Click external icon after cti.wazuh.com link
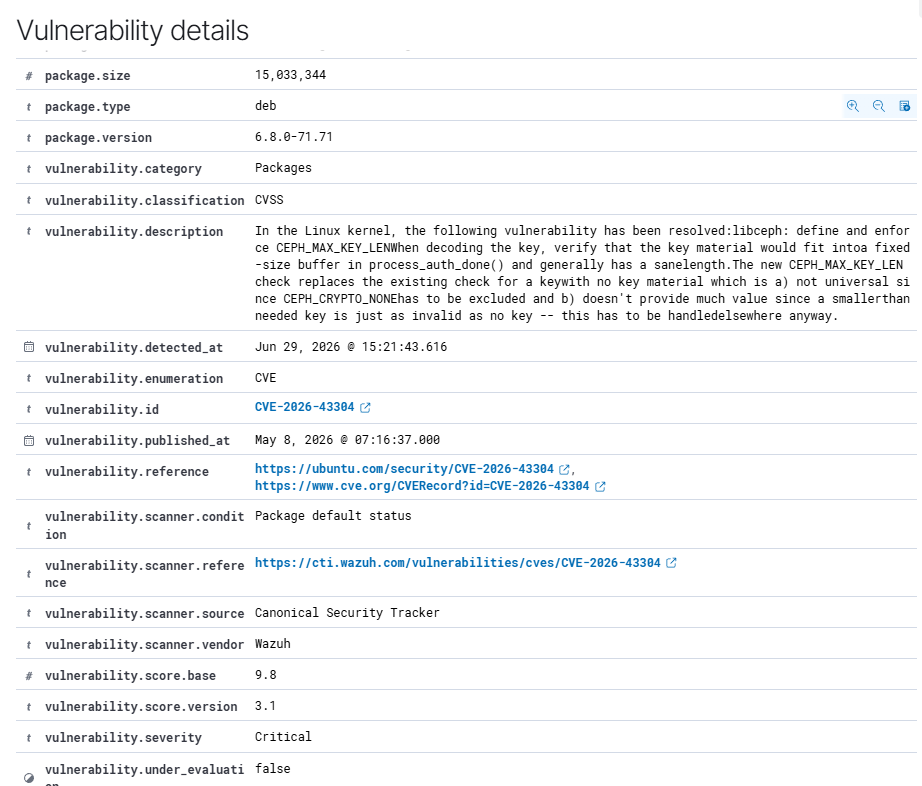Image resolution: width=922 pixels, height=786 pixels. [671, 563]
